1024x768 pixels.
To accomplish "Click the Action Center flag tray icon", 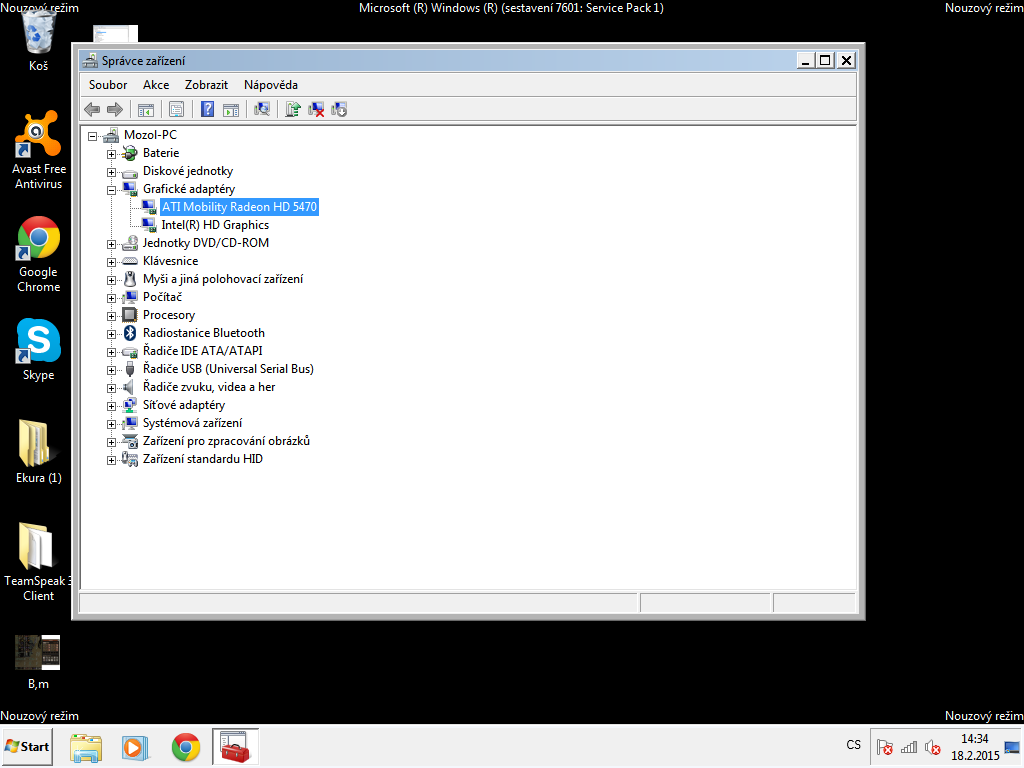I will tap(885, 747).
